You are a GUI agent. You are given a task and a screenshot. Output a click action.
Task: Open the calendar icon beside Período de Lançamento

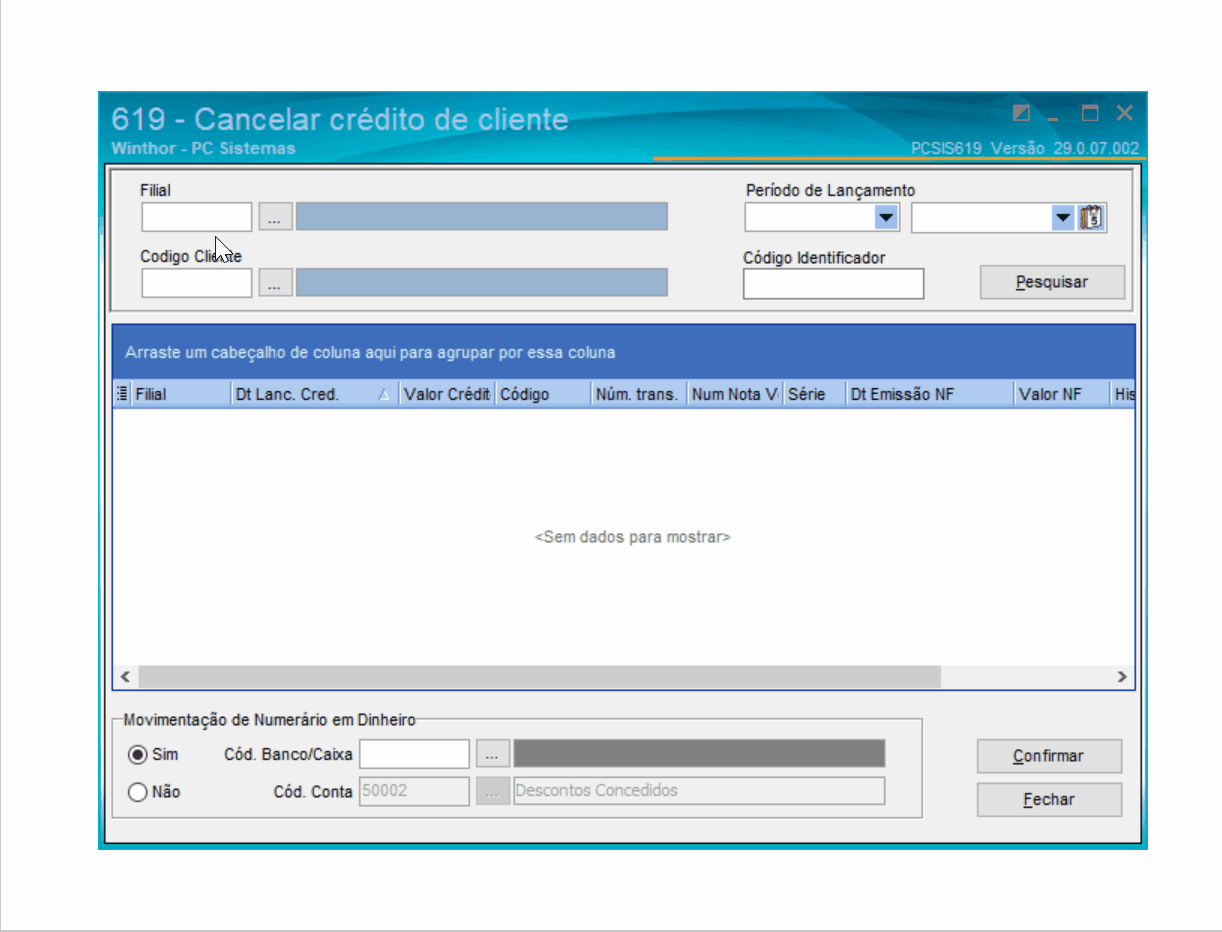(1092, 217)
